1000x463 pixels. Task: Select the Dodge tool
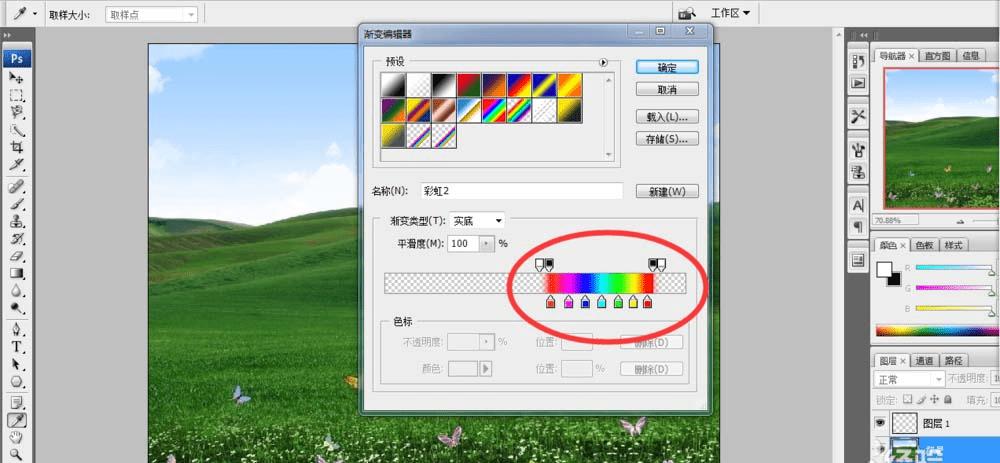(17, 308)
